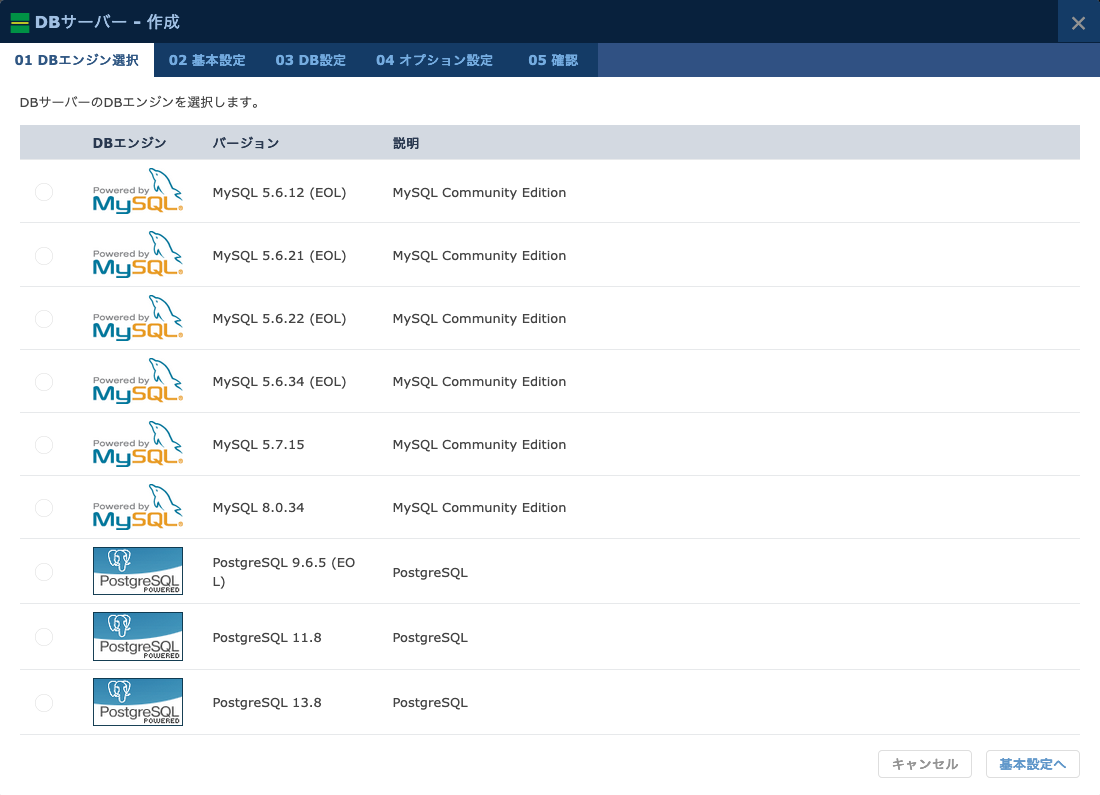1100x795 pixels.
Task: Open the 05 確認 tab
Action: (x=553, y=60)
